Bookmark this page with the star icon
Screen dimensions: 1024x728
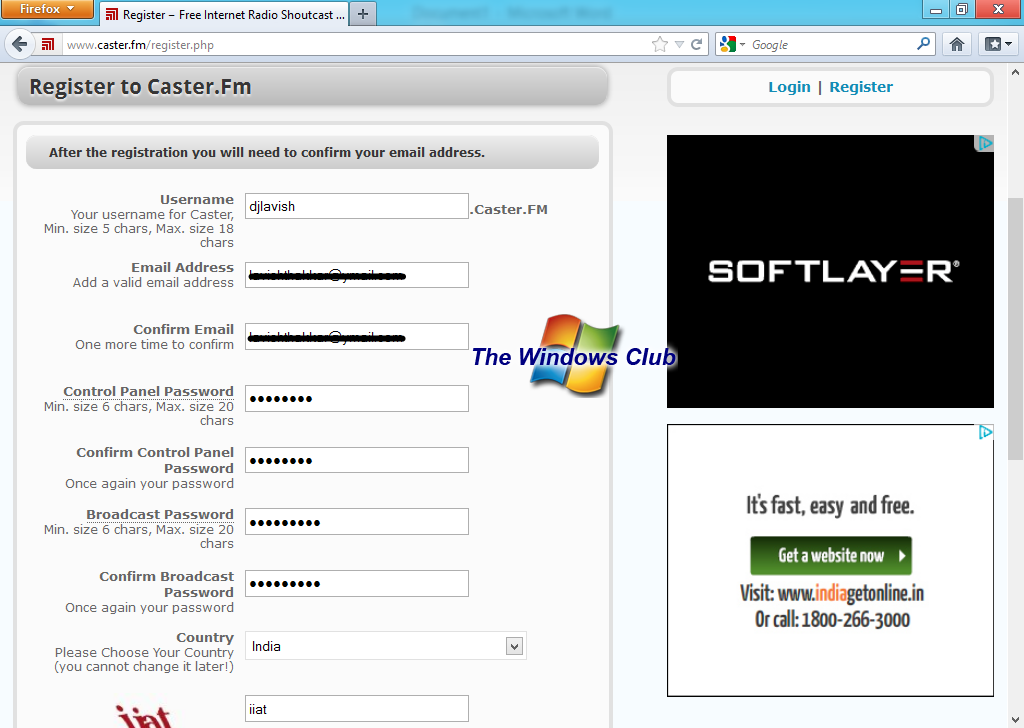660,44
